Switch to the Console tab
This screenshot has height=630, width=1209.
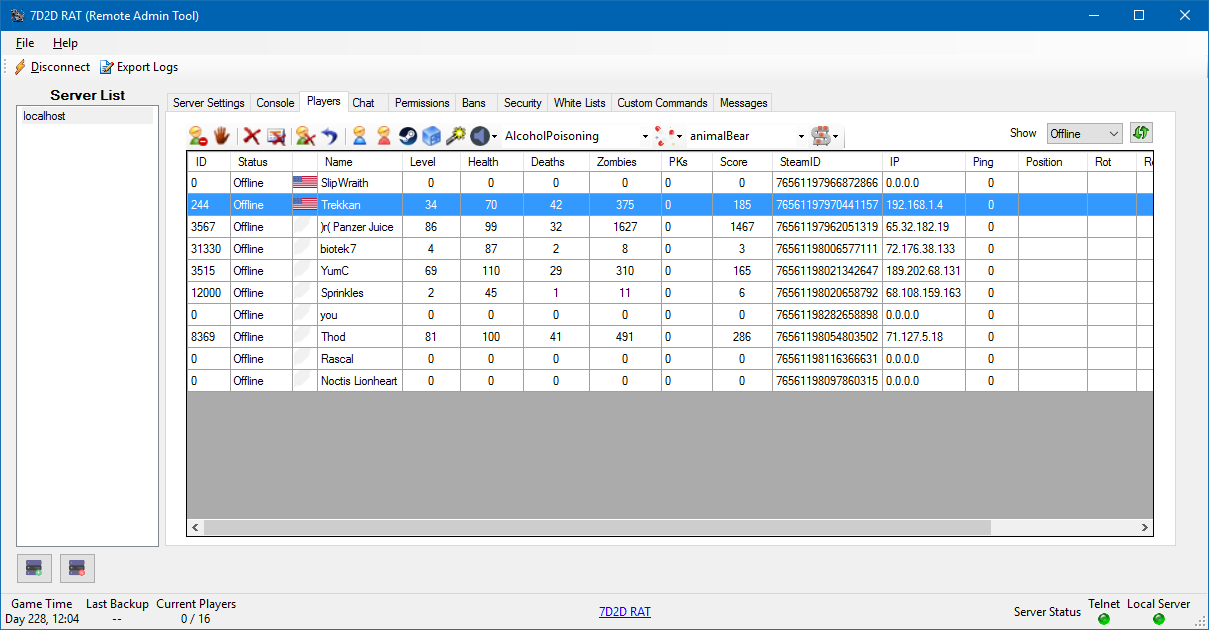coord(275,103)
